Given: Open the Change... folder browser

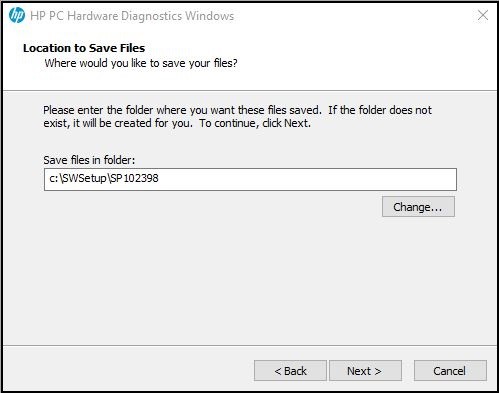Looking at the screenshot, I should [x=418, y=207].
